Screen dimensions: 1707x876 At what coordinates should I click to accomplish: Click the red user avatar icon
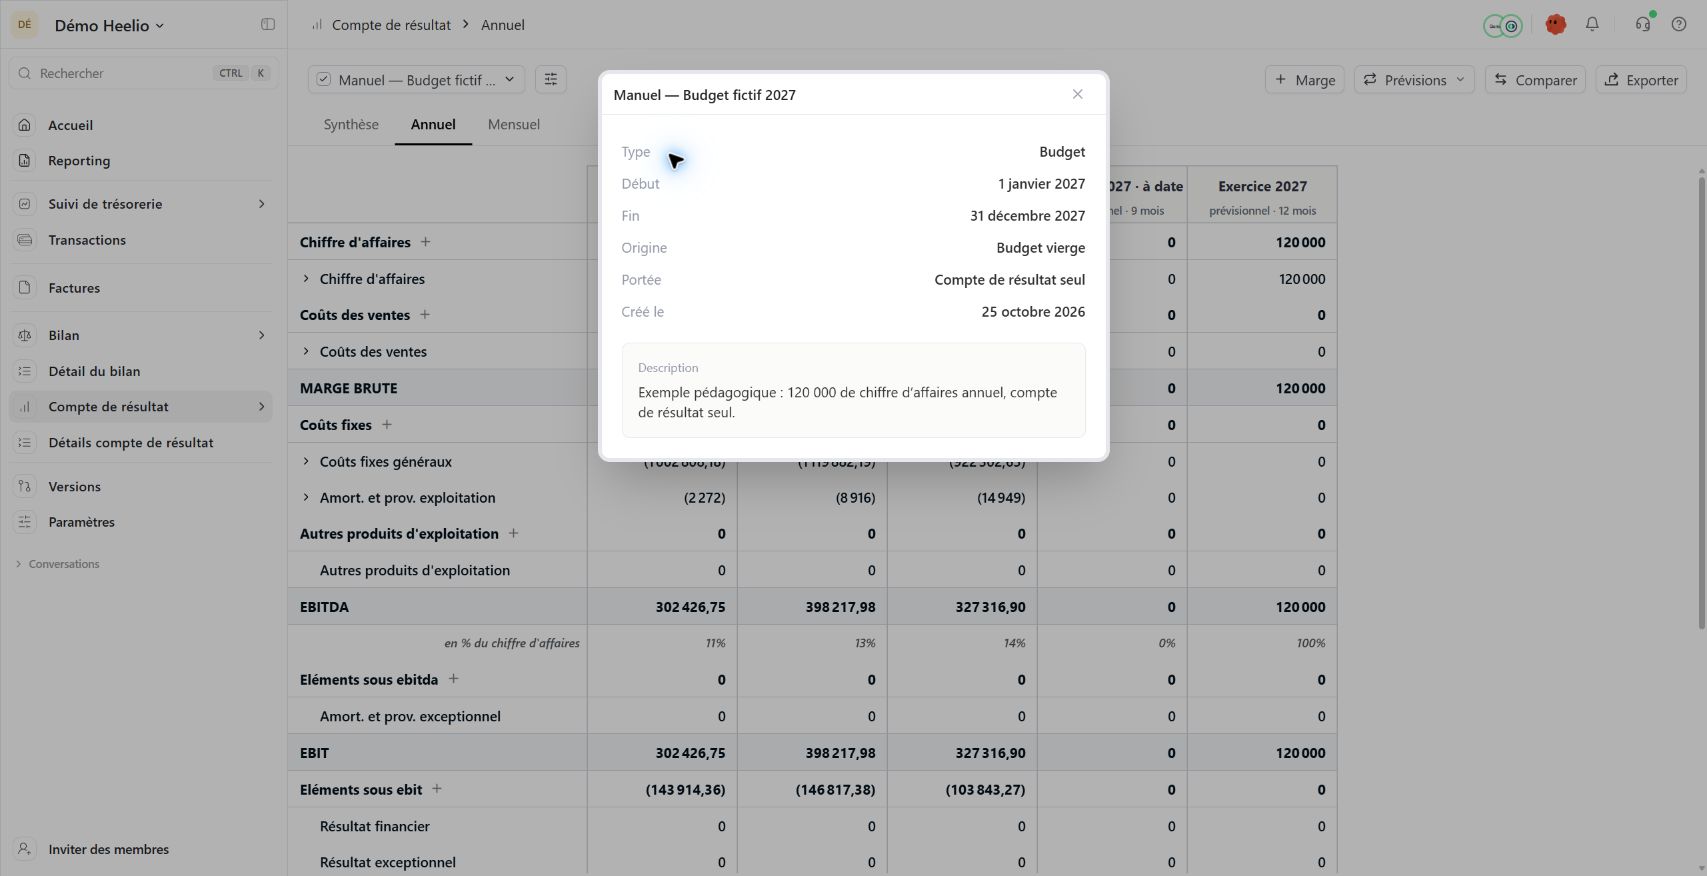(1555, 25)
